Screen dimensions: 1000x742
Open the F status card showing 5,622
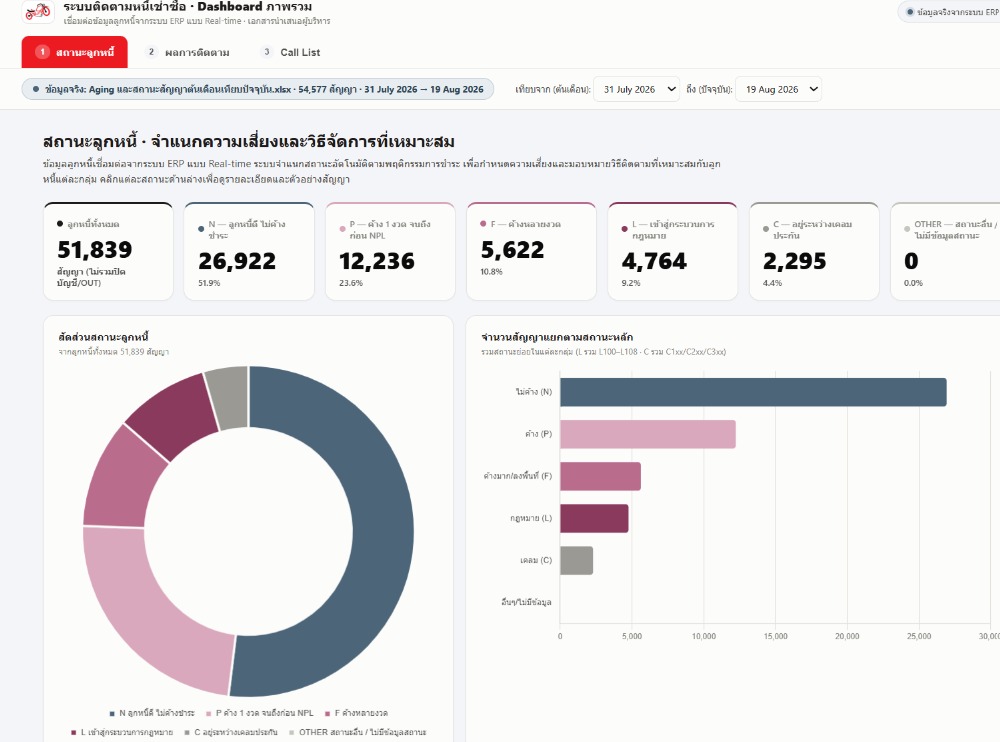[532, 251]
